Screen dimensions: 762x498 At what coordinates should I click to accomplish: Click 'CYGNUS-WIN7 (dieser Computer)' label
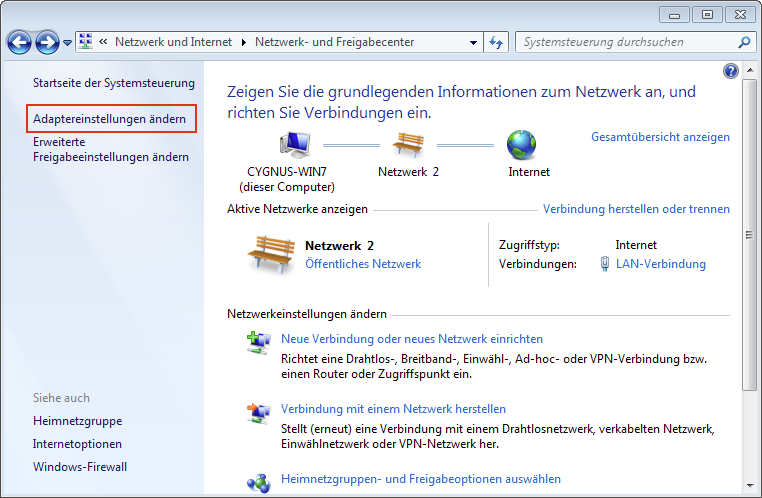287,179
